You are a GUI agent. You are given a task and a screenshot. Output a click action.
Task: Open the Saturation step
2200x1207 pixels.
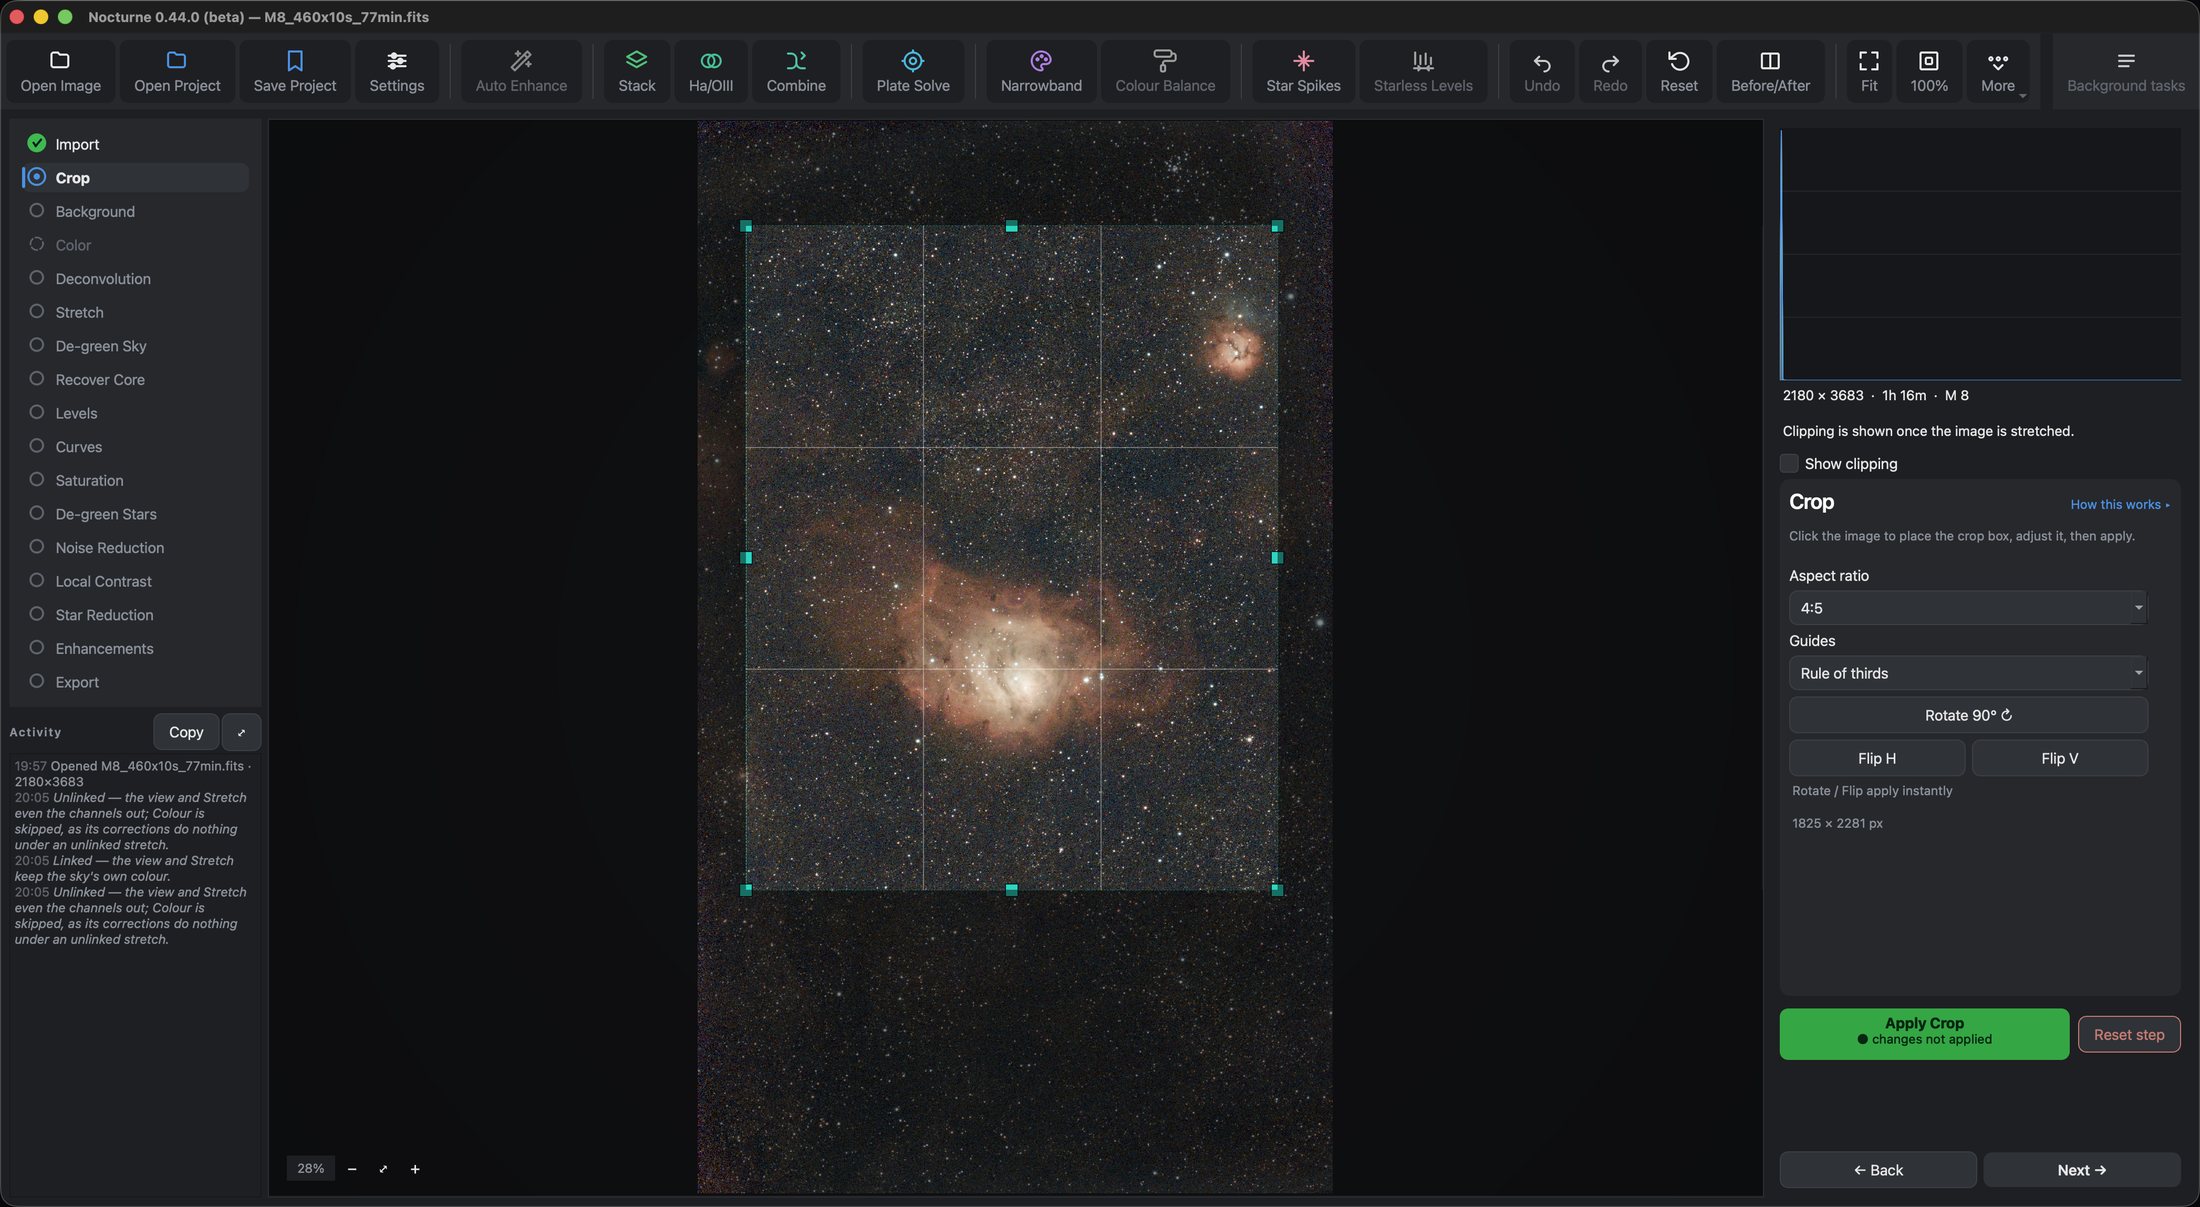pos(135,480)
